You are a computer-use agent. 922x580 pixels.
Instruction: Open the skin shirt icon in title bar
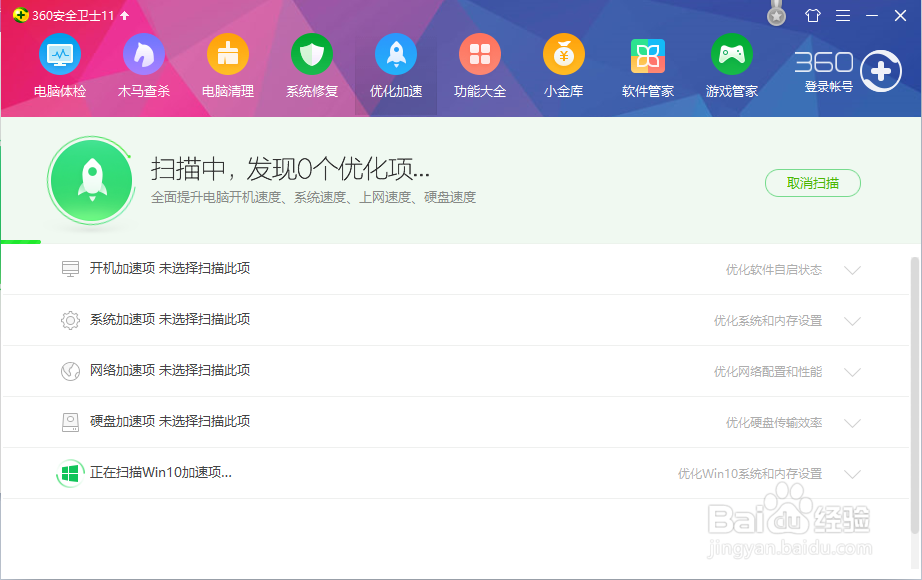pyautogui.click(x=813, y=15)
